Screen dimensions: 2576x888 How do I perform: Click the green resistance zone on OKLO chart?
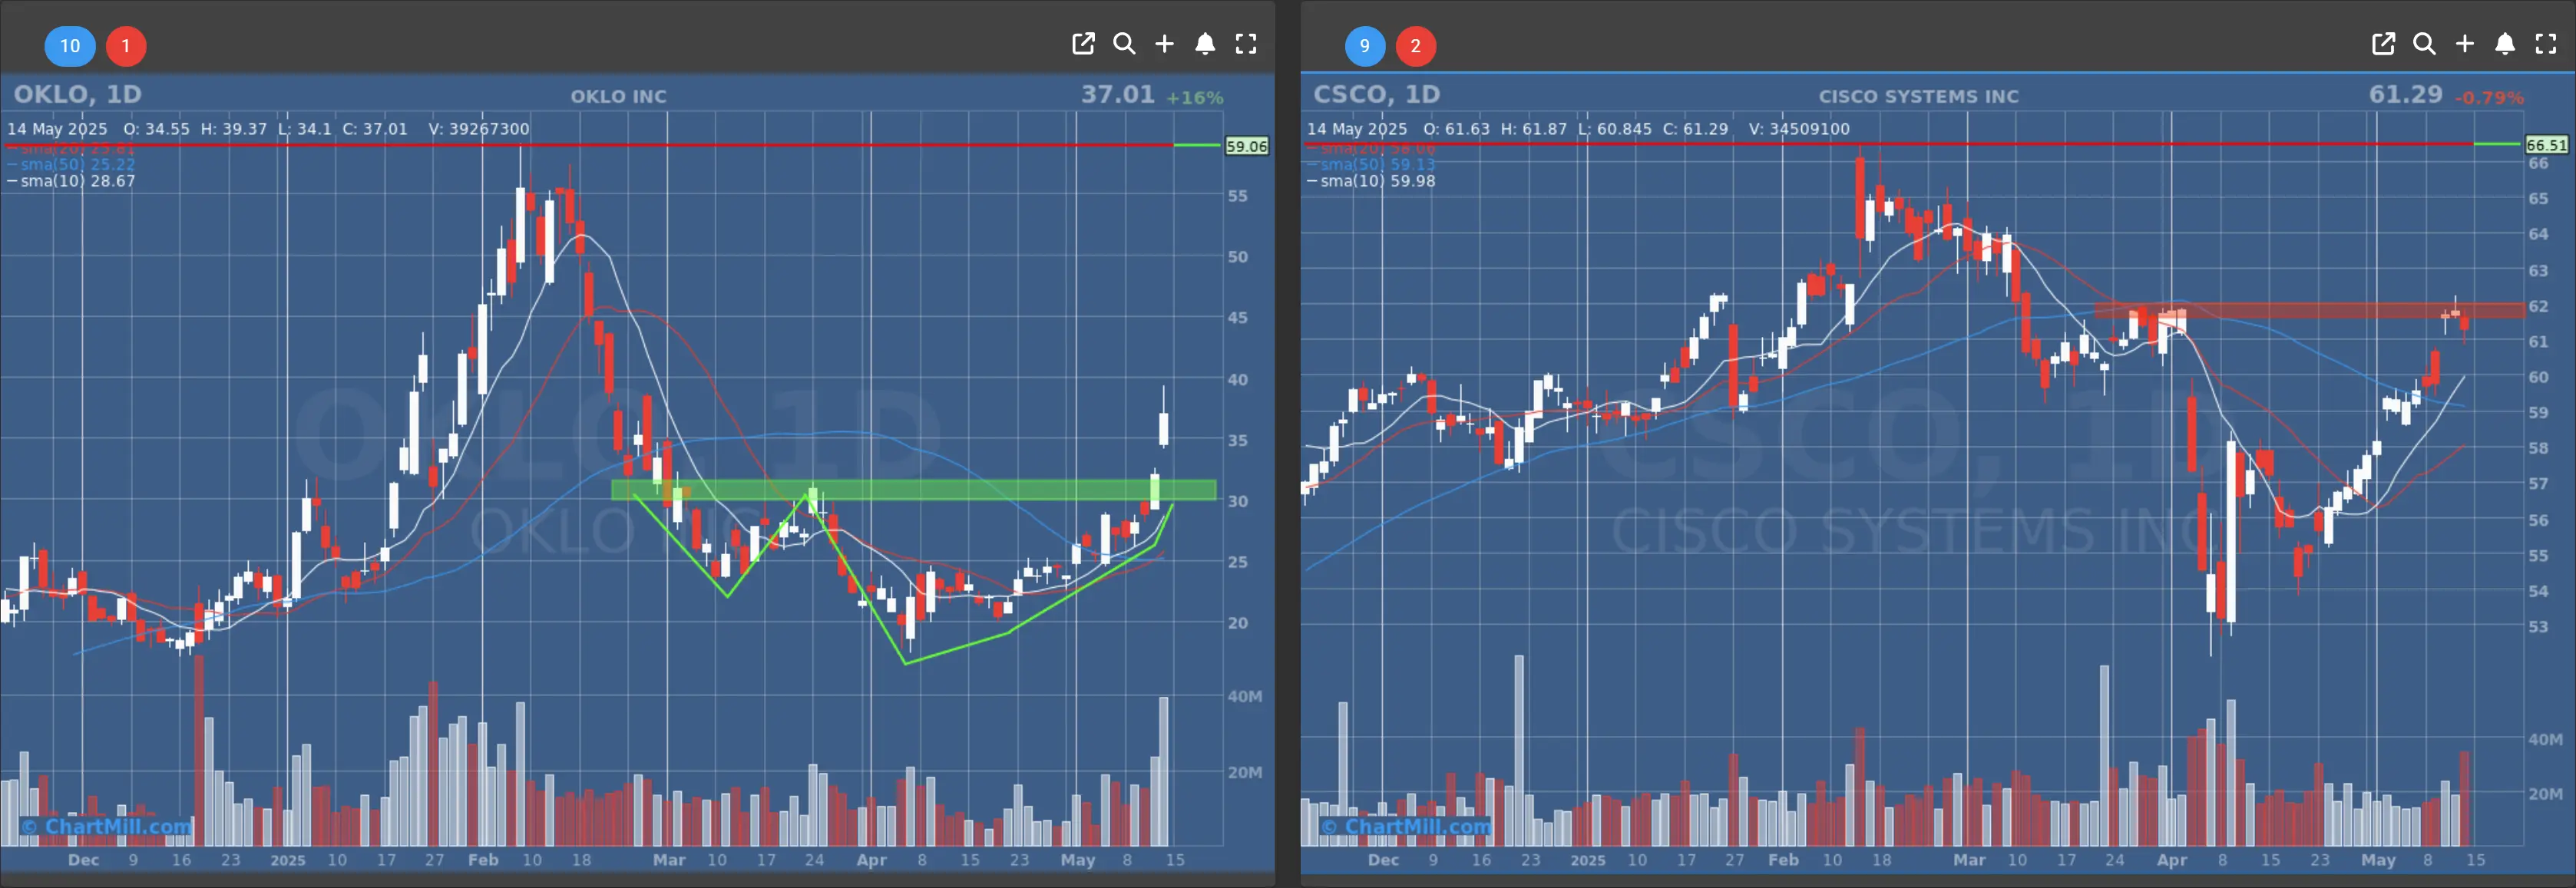click(x=914, y=490)
